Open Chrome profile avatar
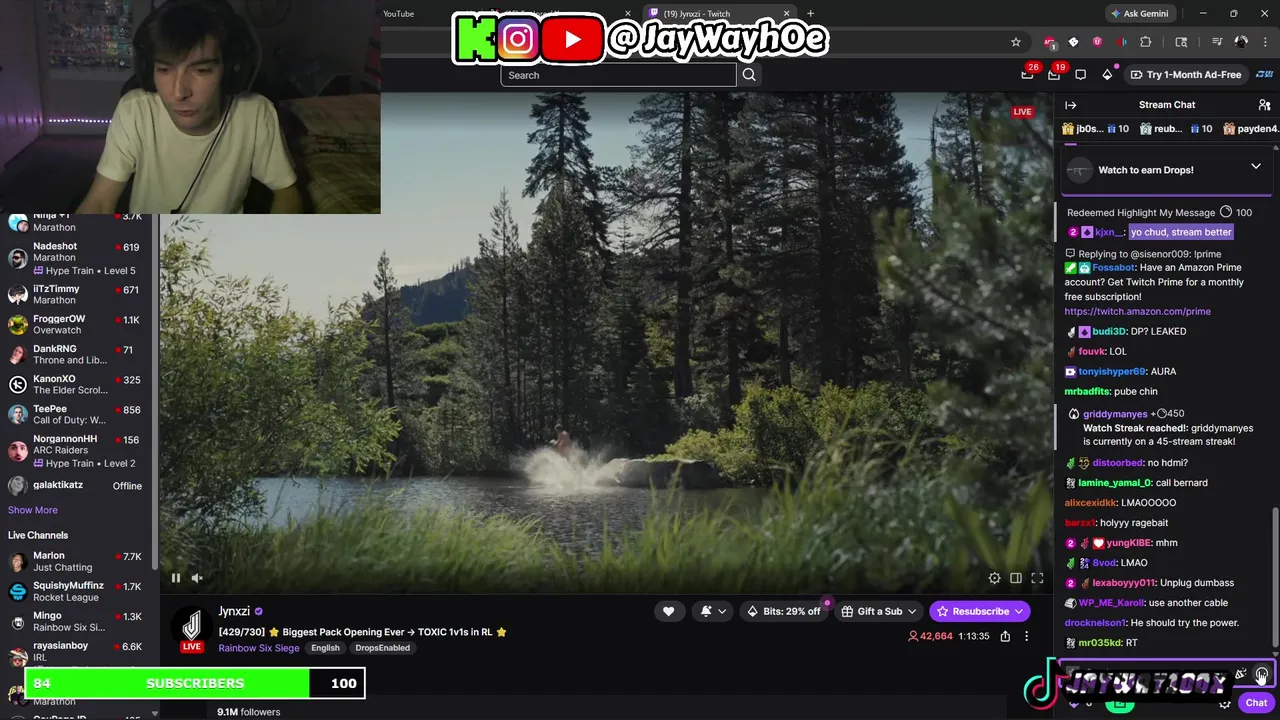This screenshot has width=1280, height=720. tap(1241, 42)
